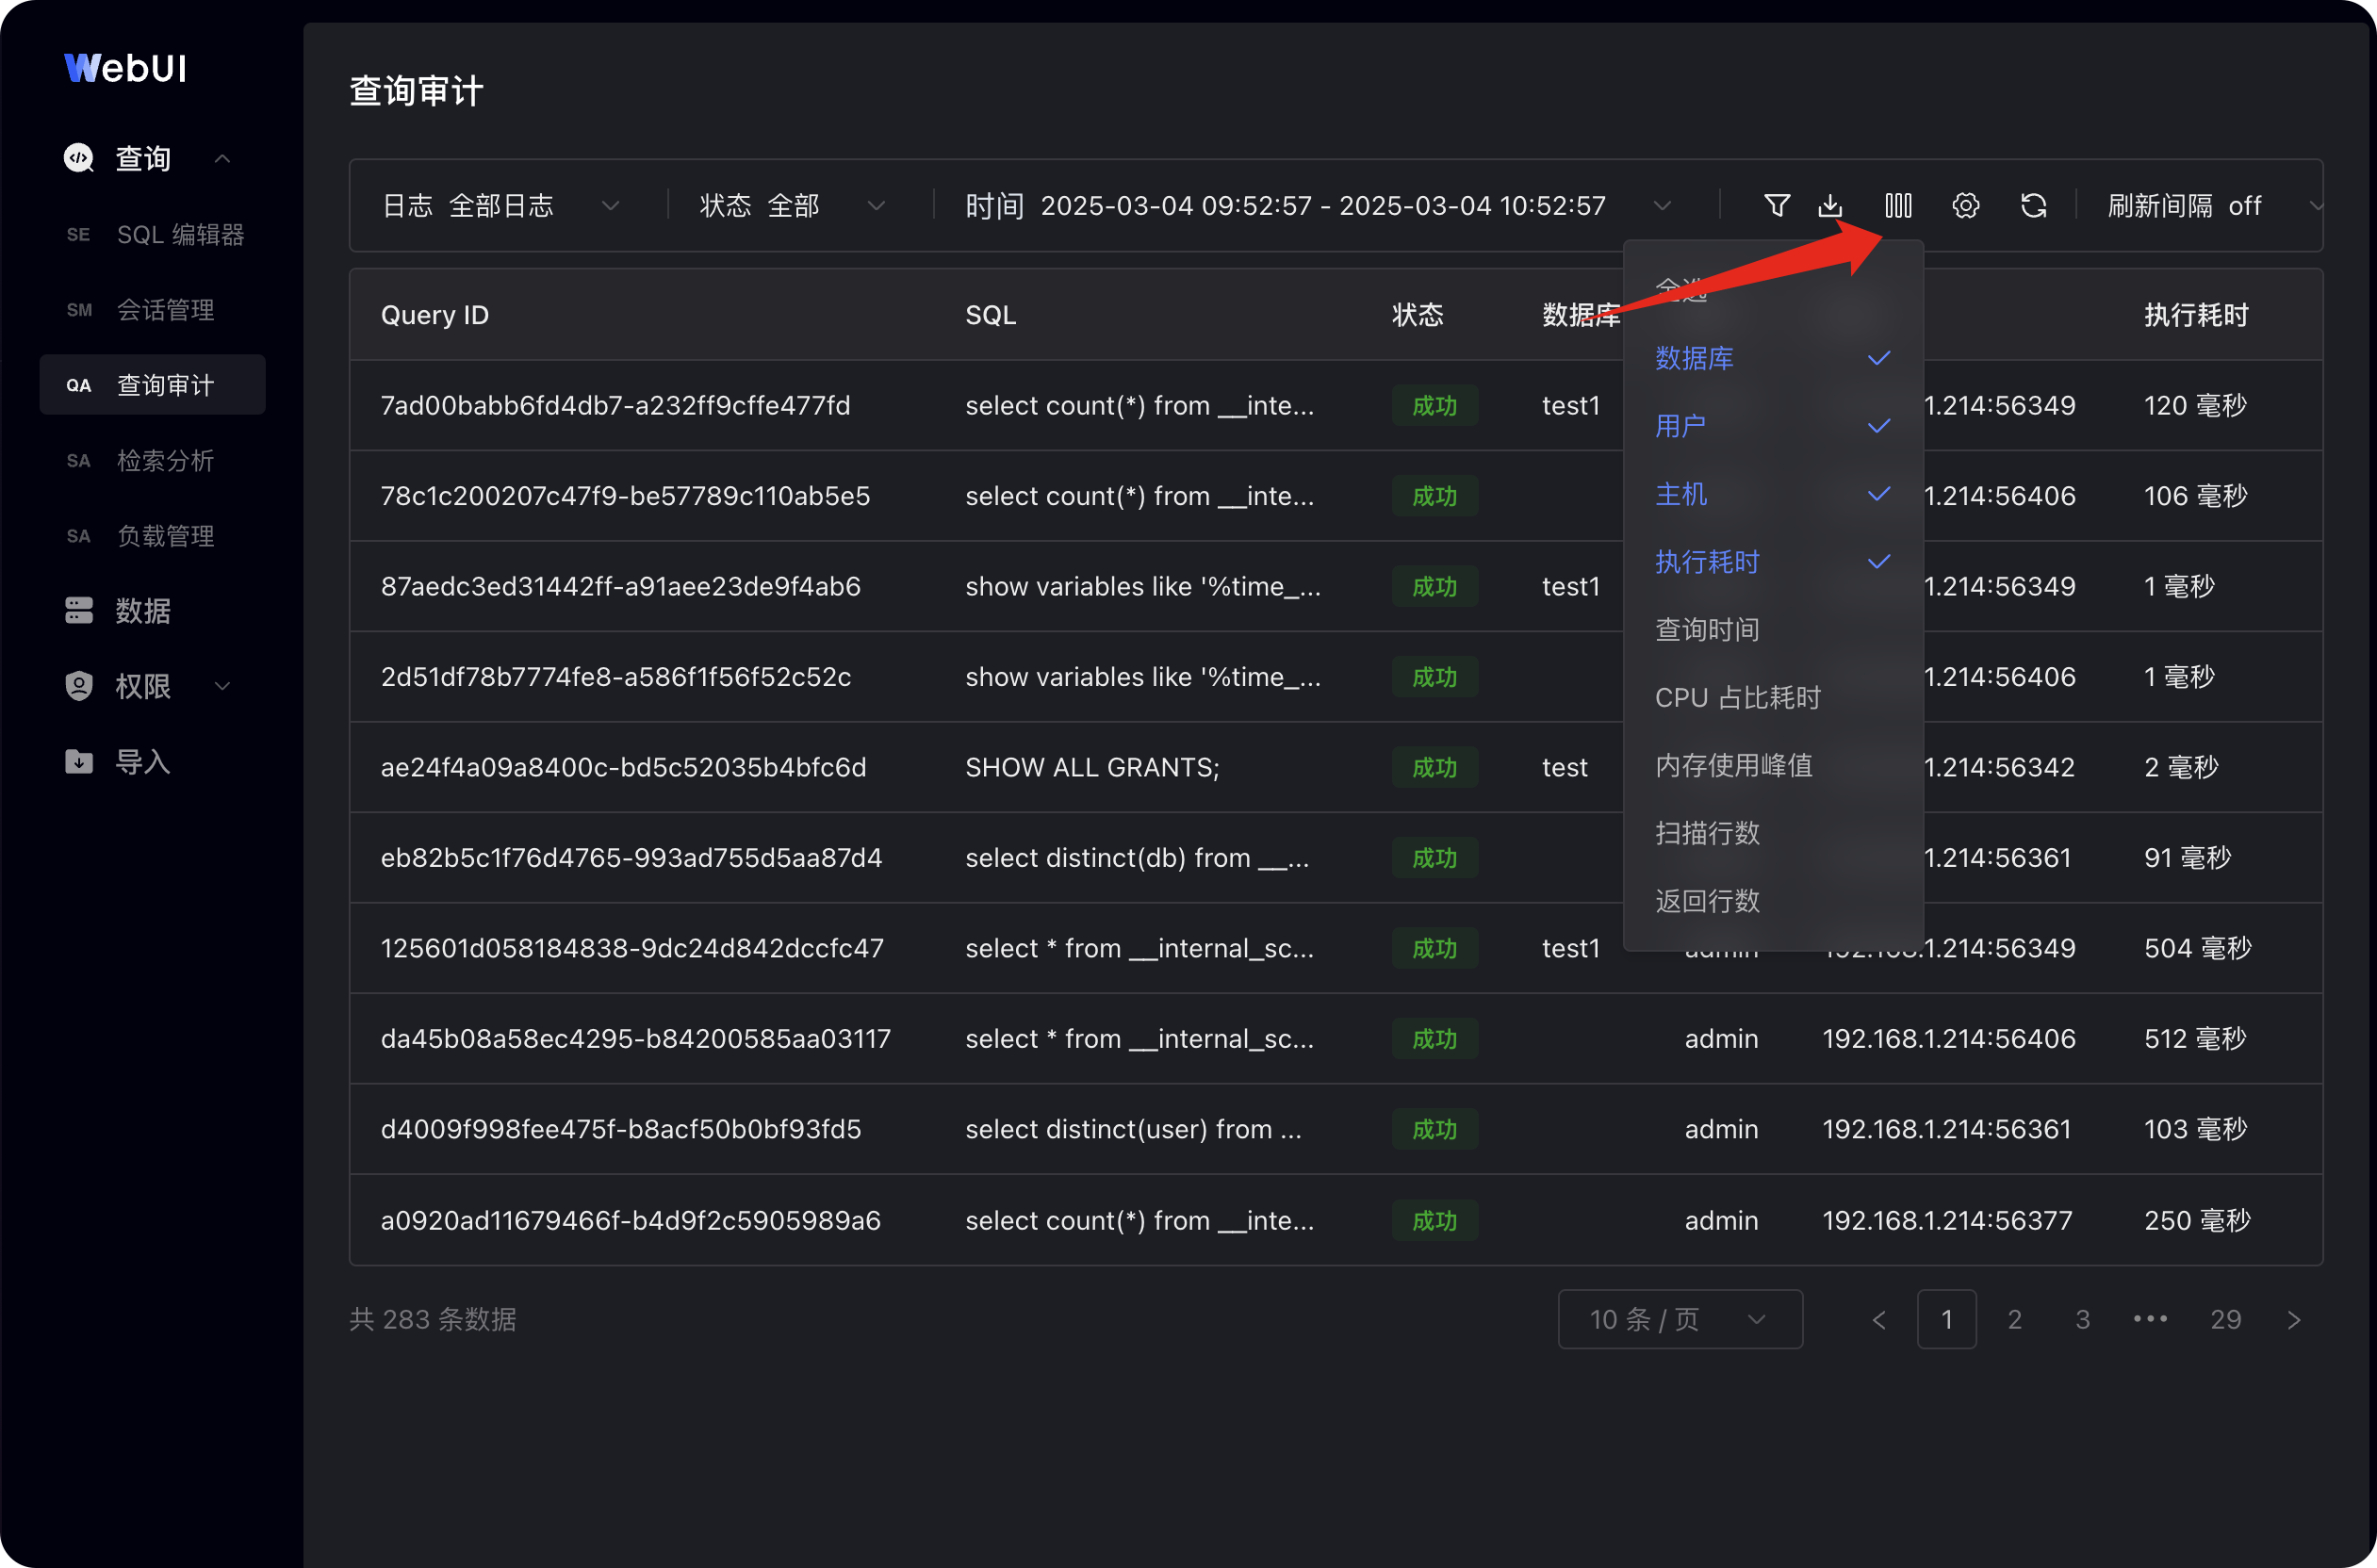This screenshot has height=1568, width=2377.
Task: Click the refresh icon
Action: (x=2033, y=205)
